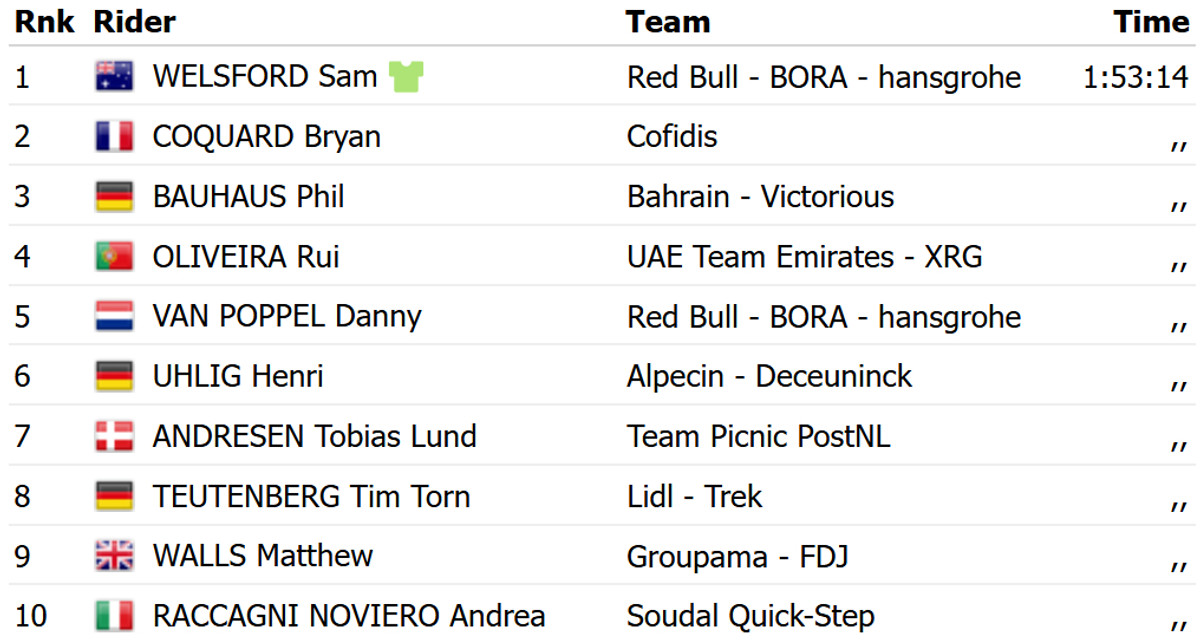
Task: Go to Alpecin - Deceuninck team
Action: [769, 377]
